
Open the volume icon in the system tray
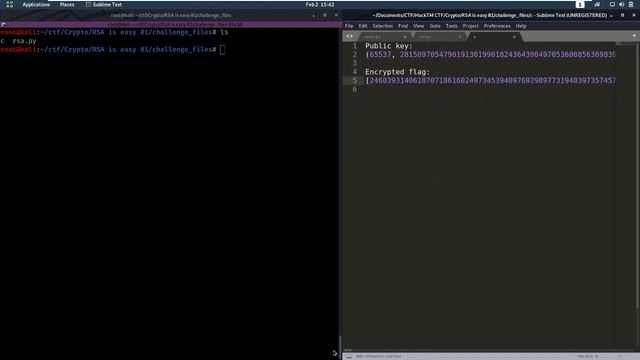pyautogui.click(x=621, y=4)
